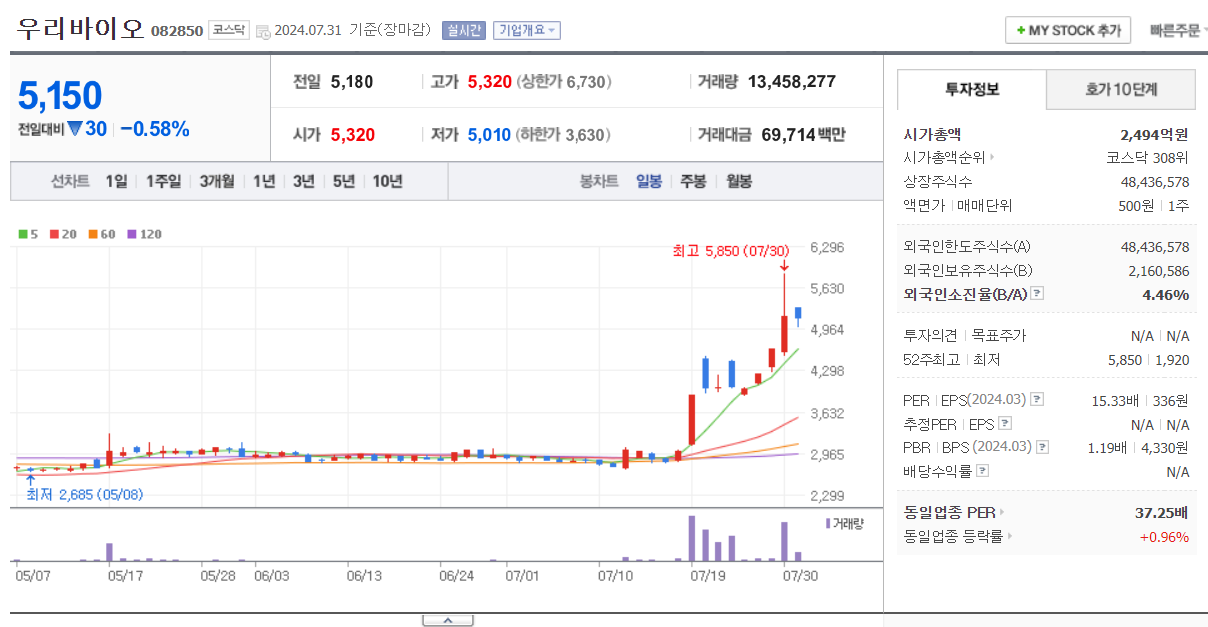Click the 시가총액 value 2,494억원

[x=1155, y=134]
